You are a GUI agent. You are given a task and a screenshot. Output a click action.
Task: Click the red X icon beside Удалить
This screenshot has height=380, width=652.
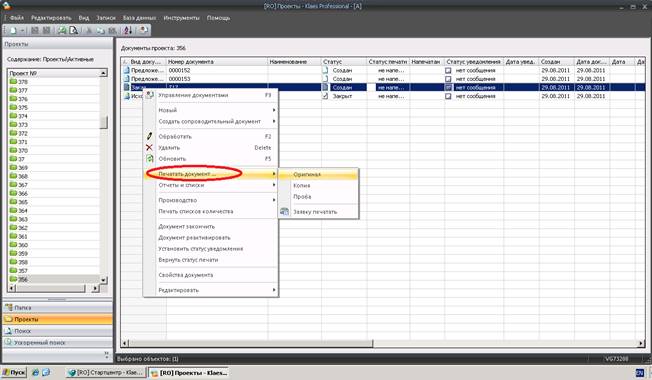point(149,148)
